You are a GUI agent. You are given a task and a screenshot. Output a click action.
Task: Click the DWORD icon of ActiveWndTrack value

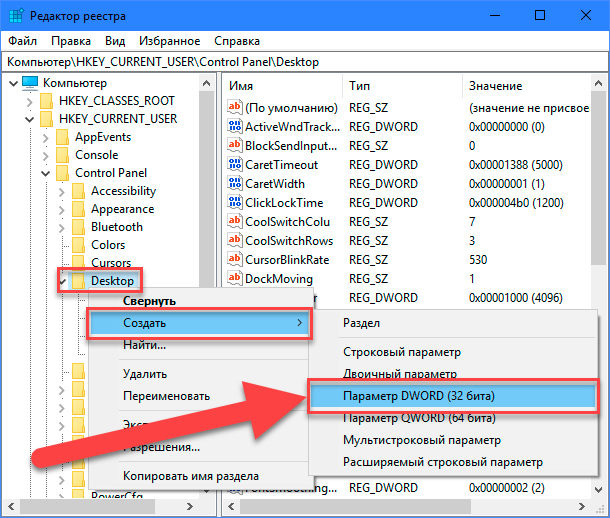point(235,126)
